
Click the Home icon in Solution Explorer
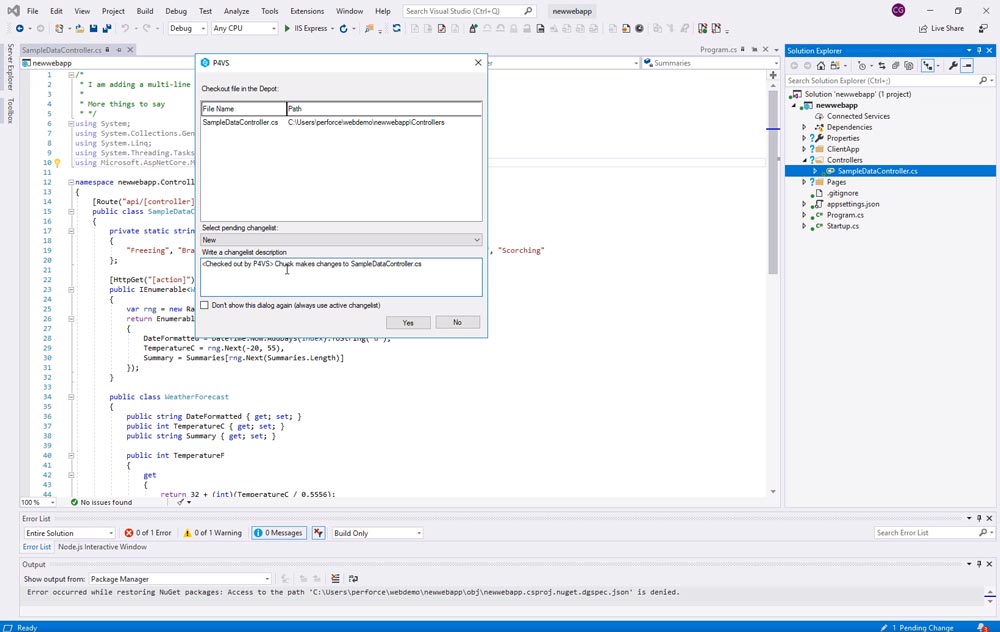(821, 65)
